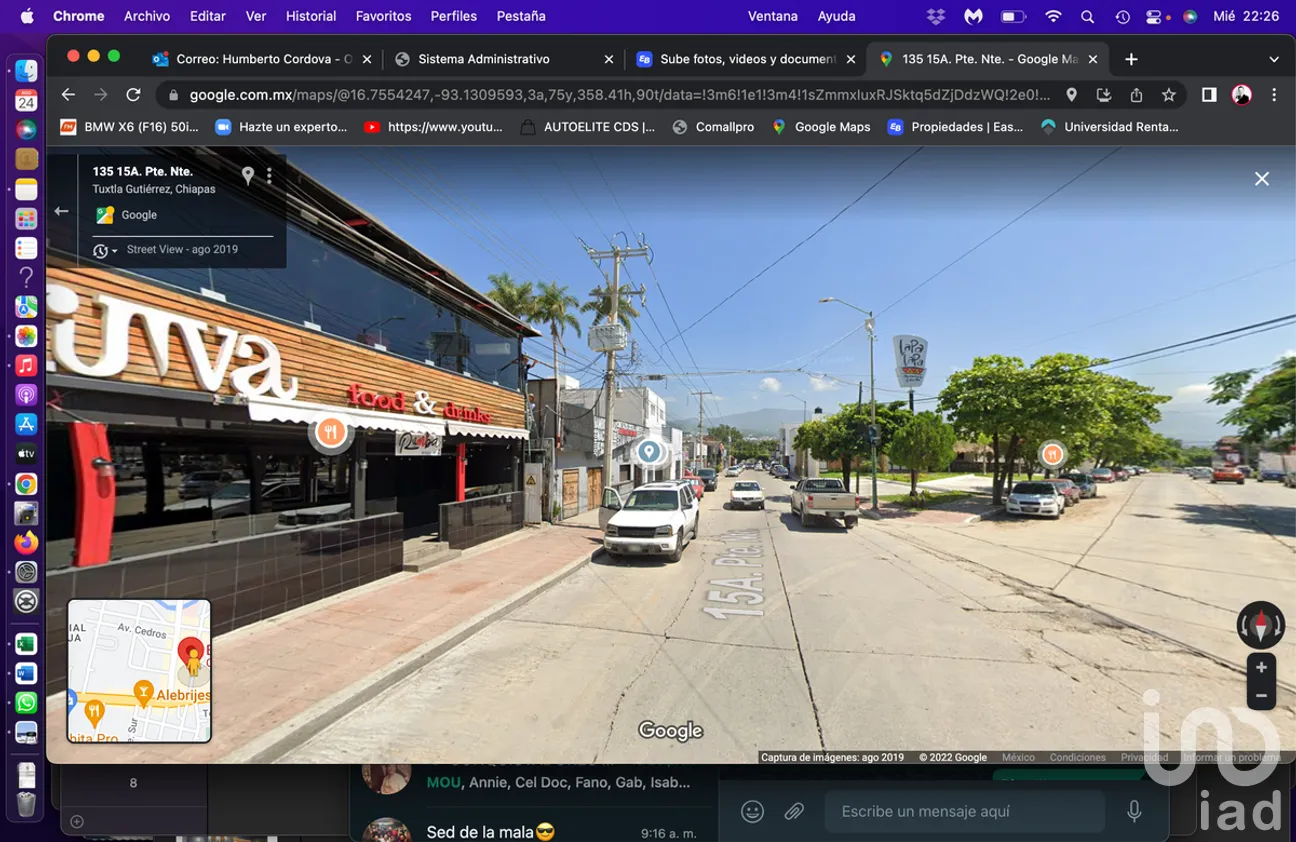1296x842 pixels.
Task: Open the Favoritos menu
Action: pos(383,16)
